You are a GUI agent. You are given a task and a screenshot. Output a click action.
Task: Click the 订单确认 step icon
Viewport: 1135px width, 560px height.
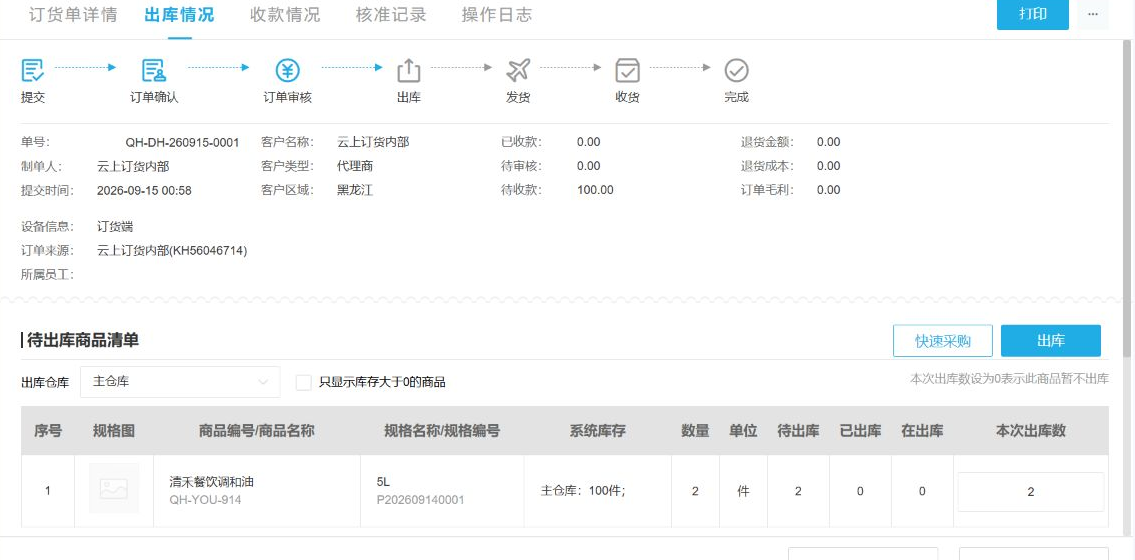(153, 70)
